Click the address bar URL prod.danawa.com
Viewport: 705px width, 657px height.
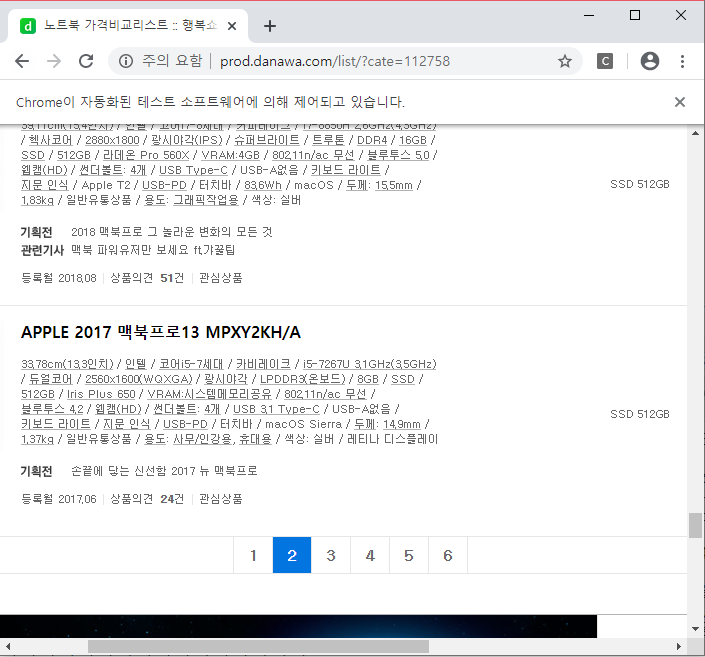tap(335, 61)
